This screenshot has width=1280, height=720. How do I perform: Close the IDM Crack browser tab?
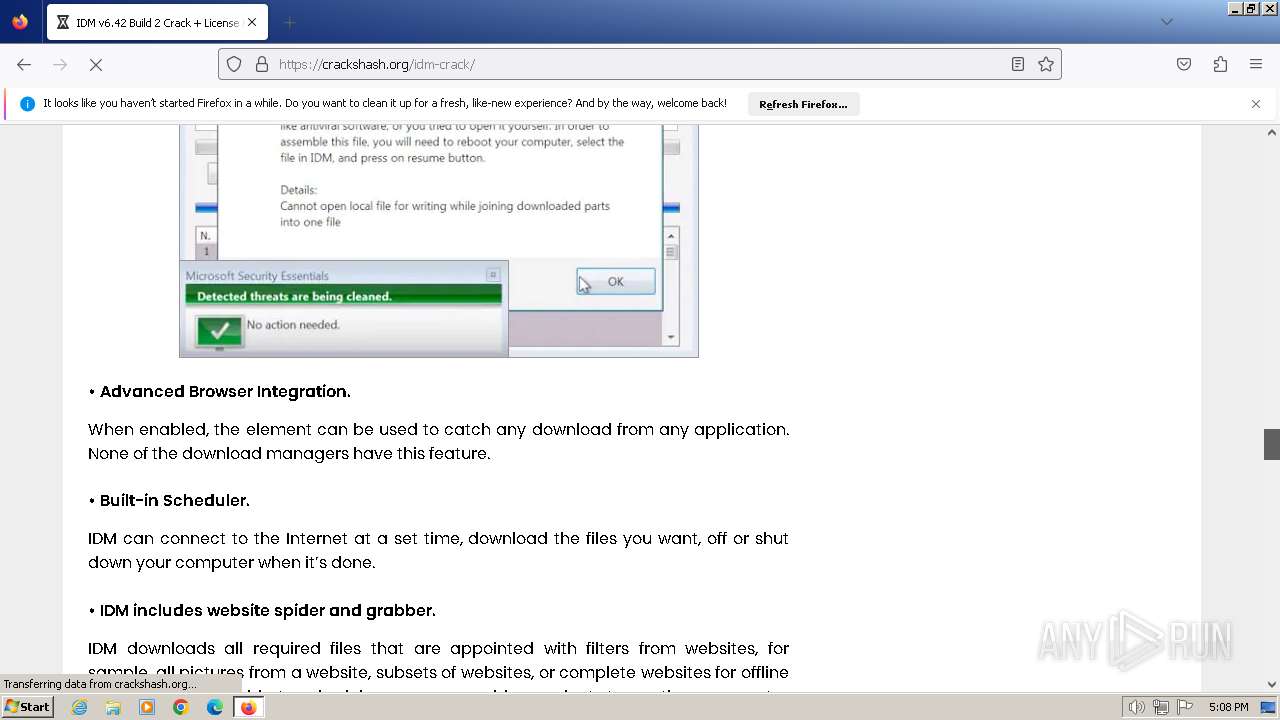(252, 22)
